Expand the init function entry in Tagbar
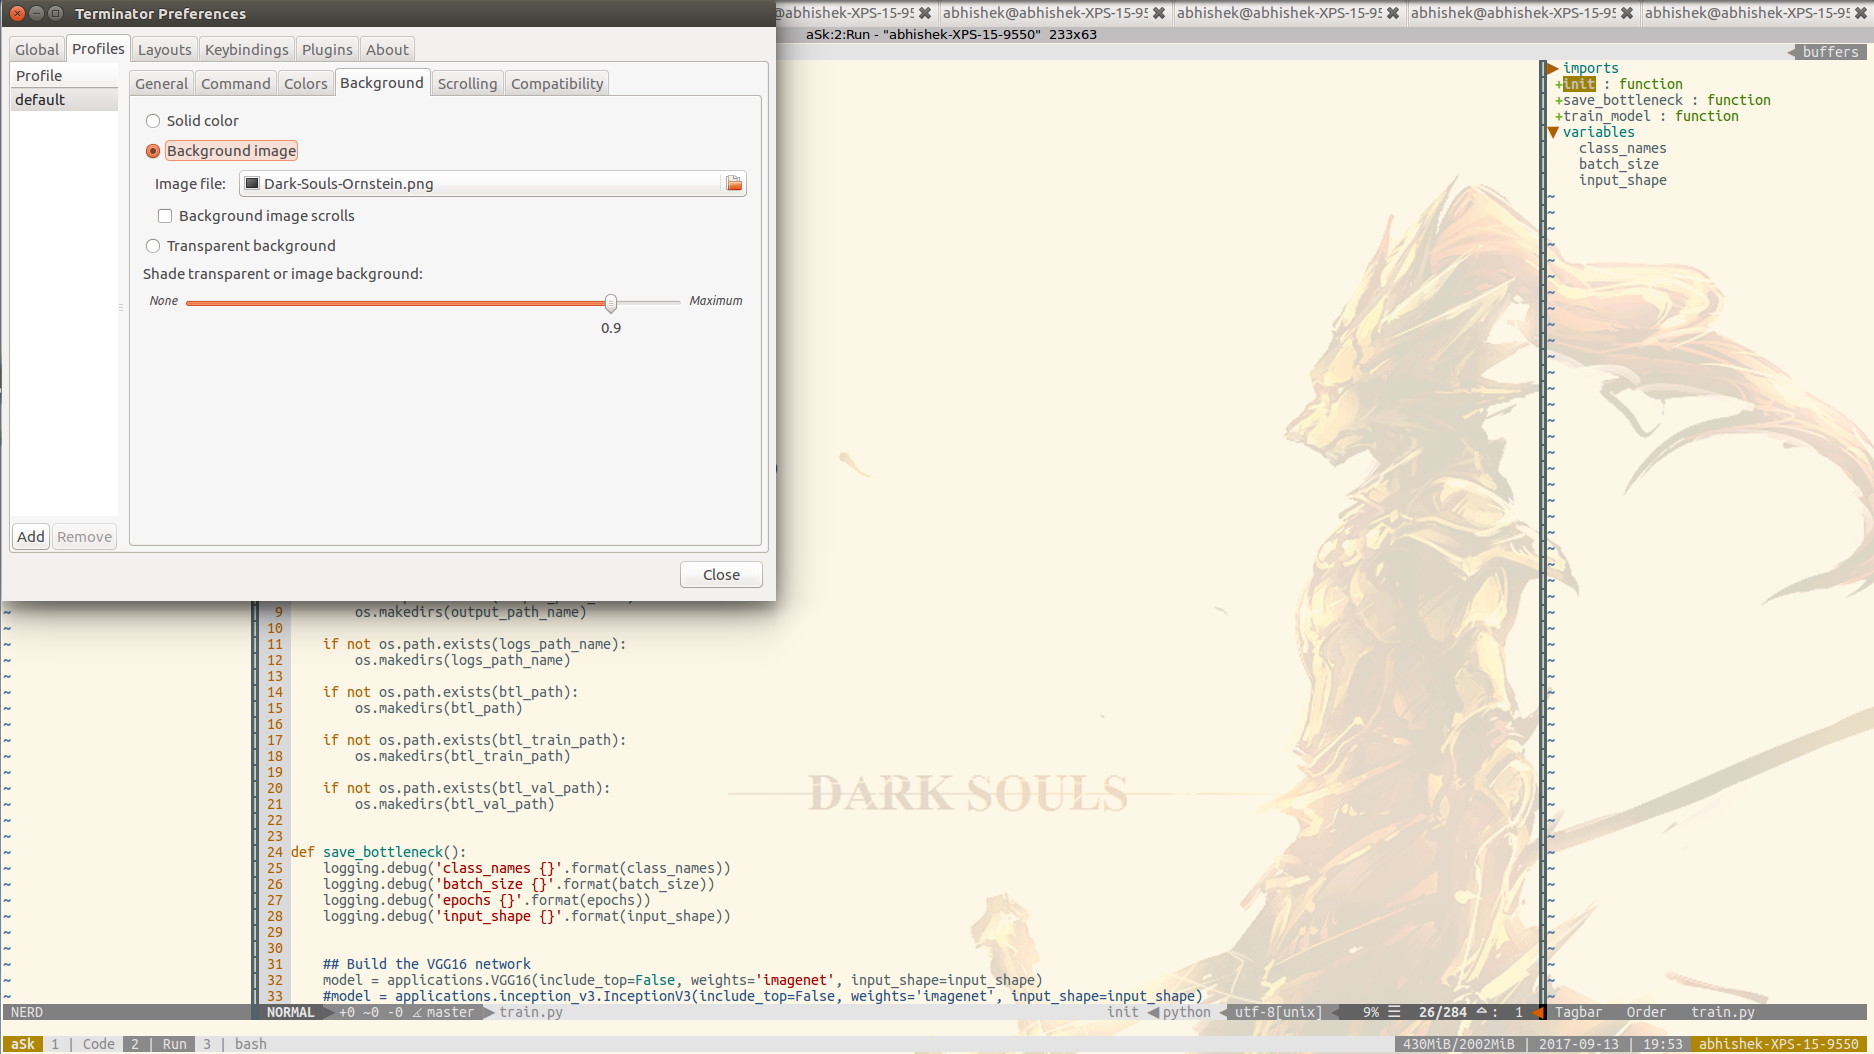Screen dimensions: 1874x1054 pyautogui.click(x=1559, y=84)
